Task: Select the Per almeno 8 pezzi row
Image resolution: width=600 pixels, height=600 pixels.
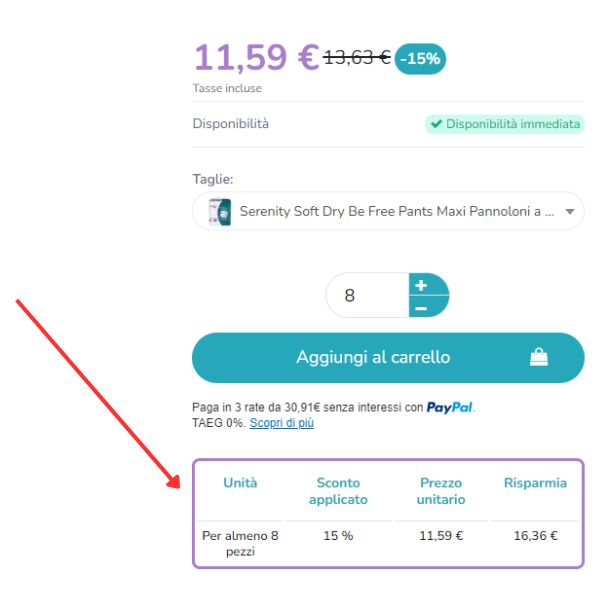Action: point(240,542)
